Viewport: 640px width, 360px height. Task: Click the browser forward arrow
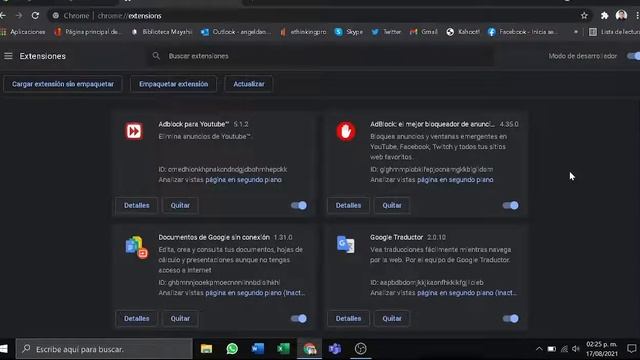(x=19, y=16)
